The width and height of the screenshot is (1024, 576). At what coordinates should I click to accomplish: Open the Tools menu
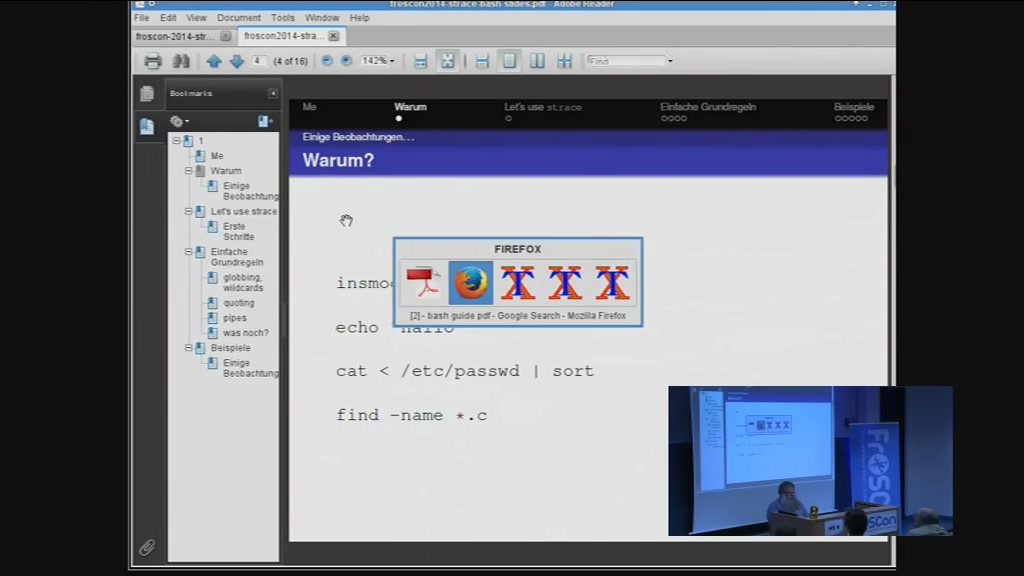[x=283, y=18]
